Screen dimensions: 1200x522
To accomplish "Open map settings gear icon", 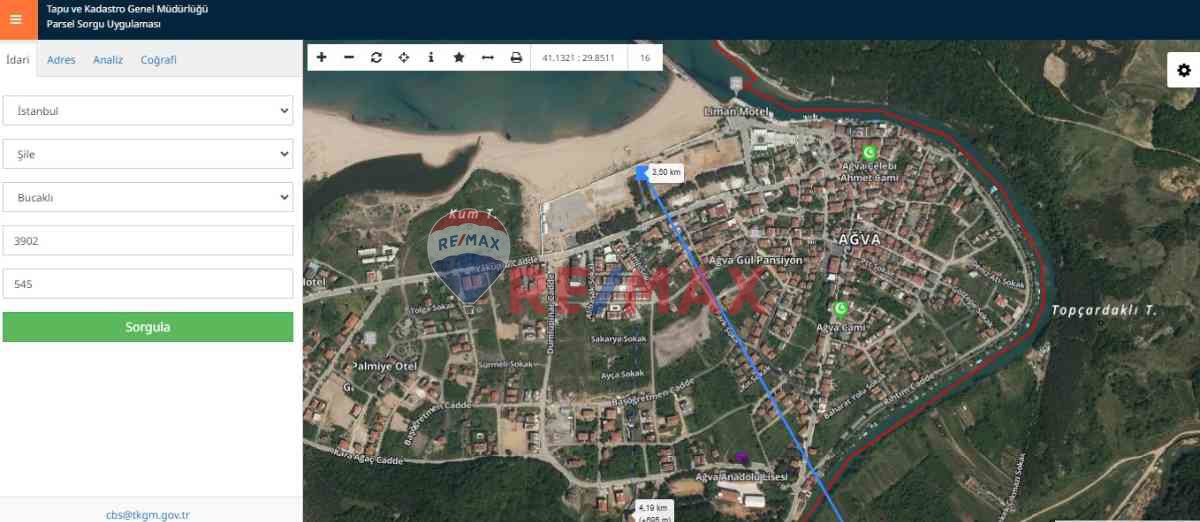I will [x=1184, y=70].
